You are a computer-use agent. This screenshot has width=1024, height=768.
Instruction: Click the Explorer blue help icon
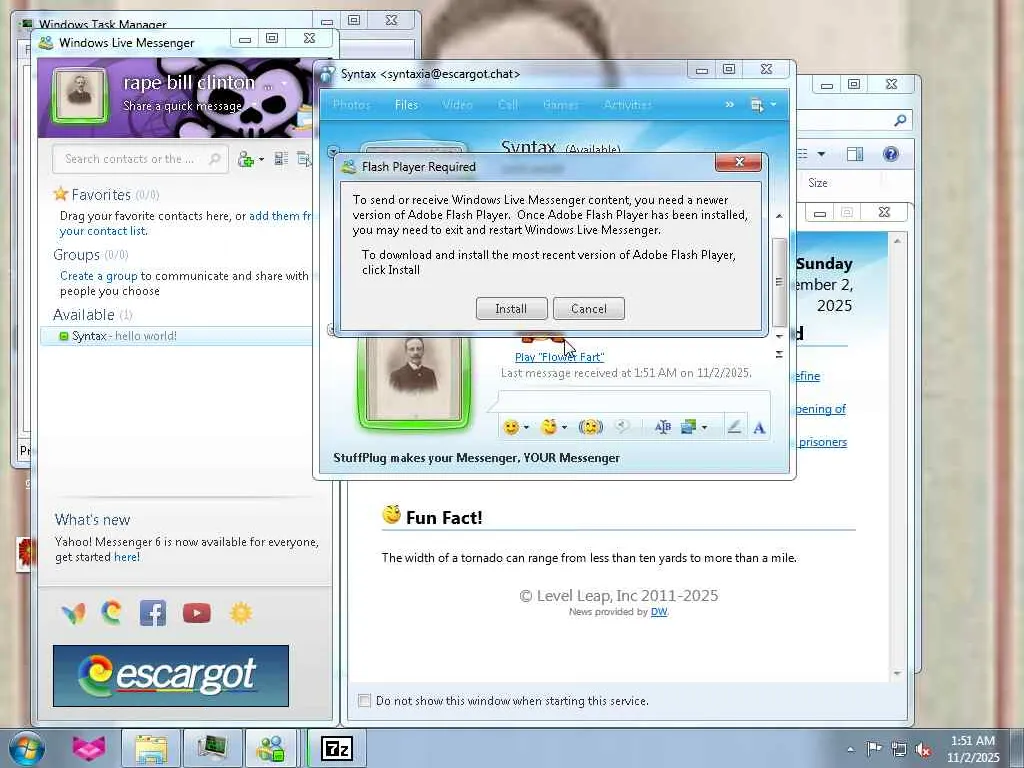click(x=891, y=154)
